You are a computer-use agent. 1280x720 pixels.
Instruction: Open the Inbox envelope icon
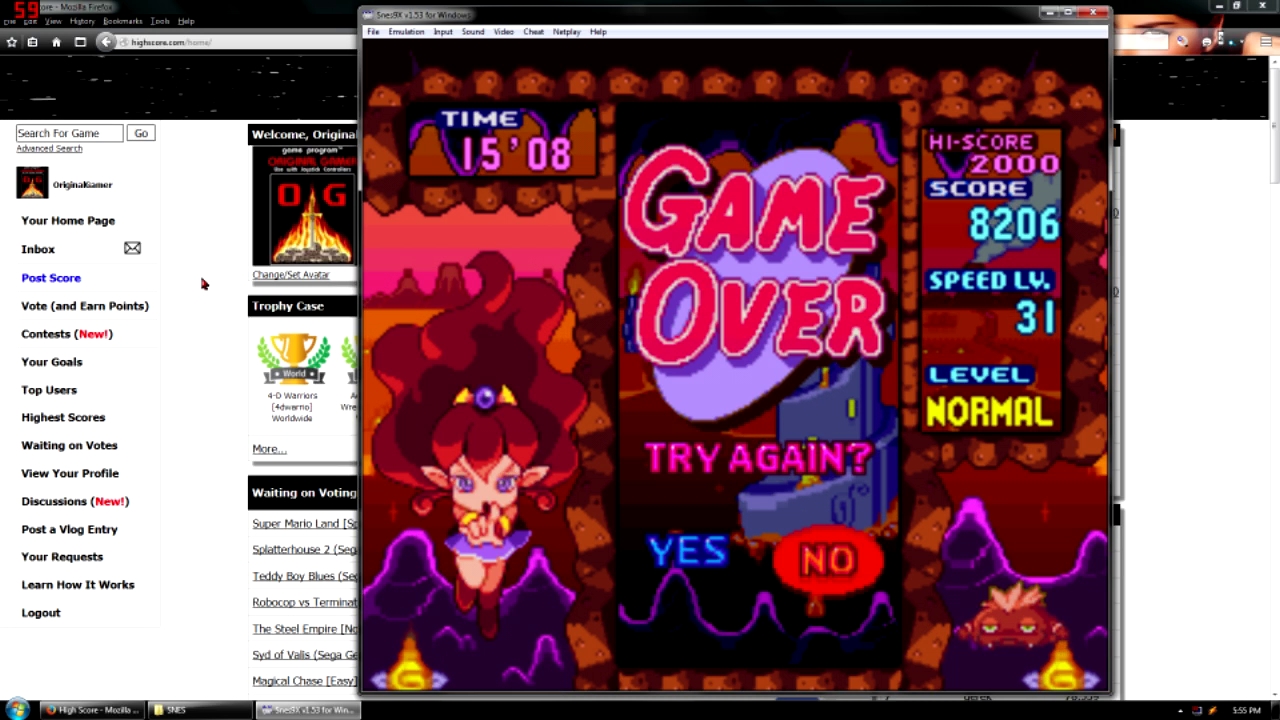point(132,248)
